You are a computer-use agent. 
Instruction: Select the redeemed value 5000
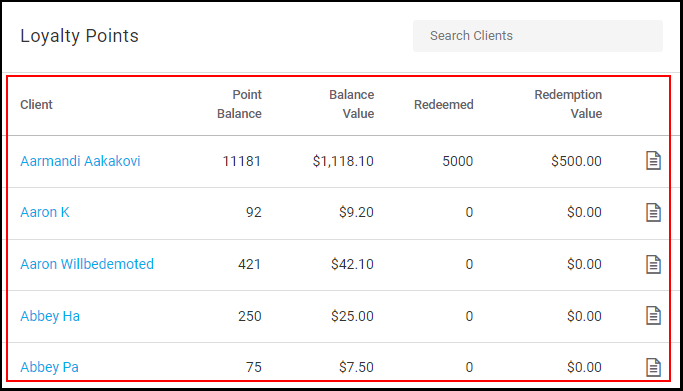point(458,161)
